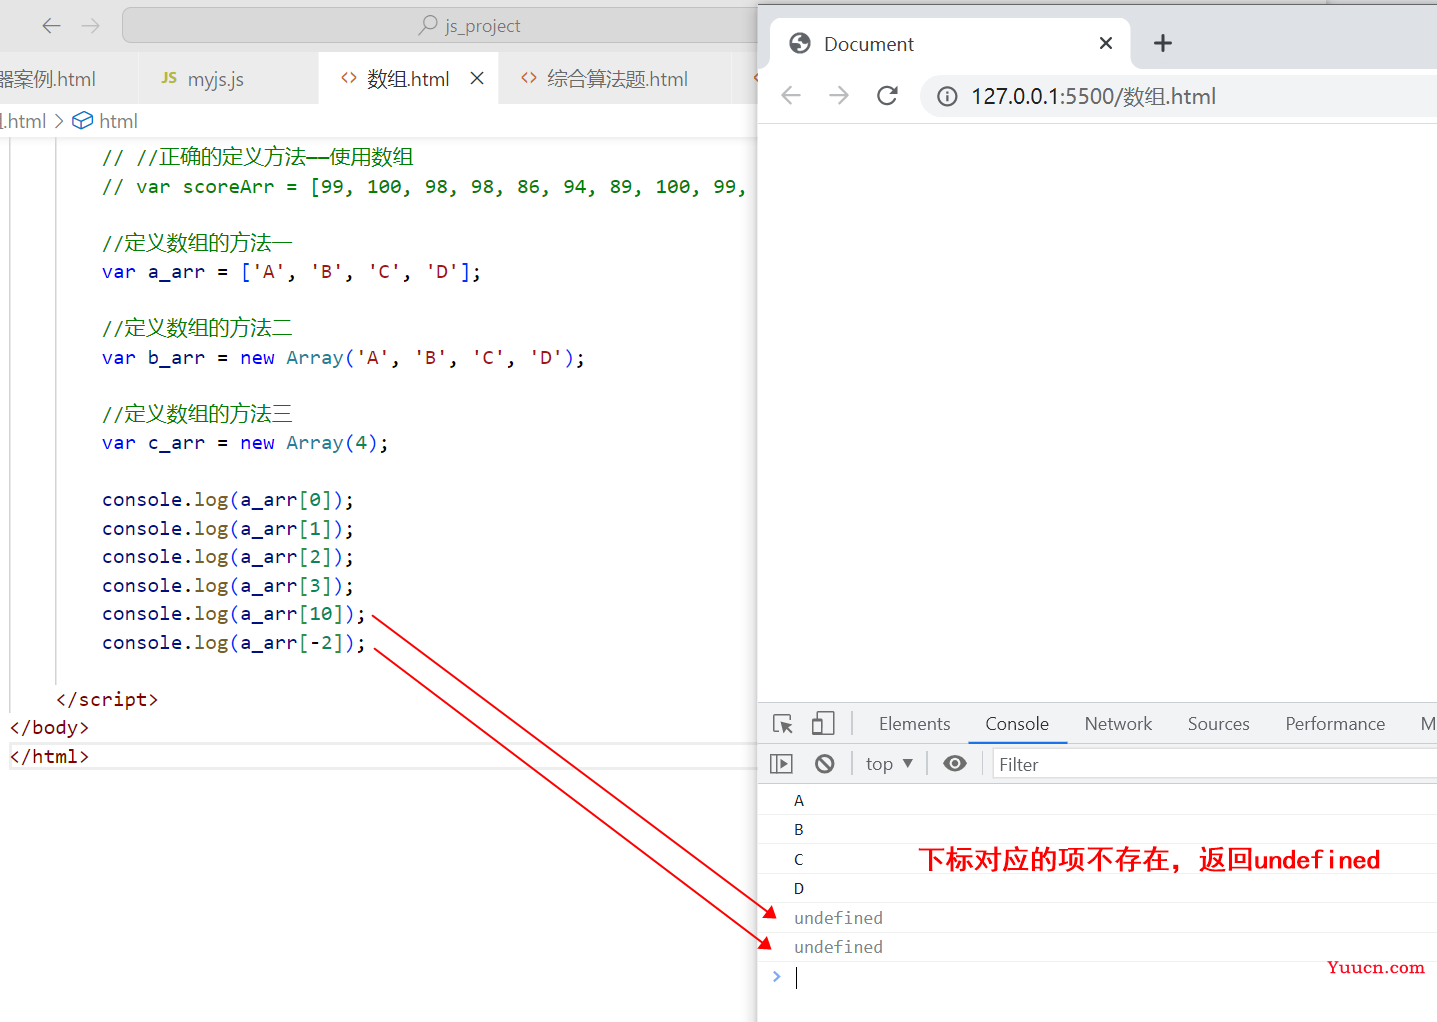Open the js_project search command box
This screenshot has width=1437, height=1022.
tap(440, 26)
